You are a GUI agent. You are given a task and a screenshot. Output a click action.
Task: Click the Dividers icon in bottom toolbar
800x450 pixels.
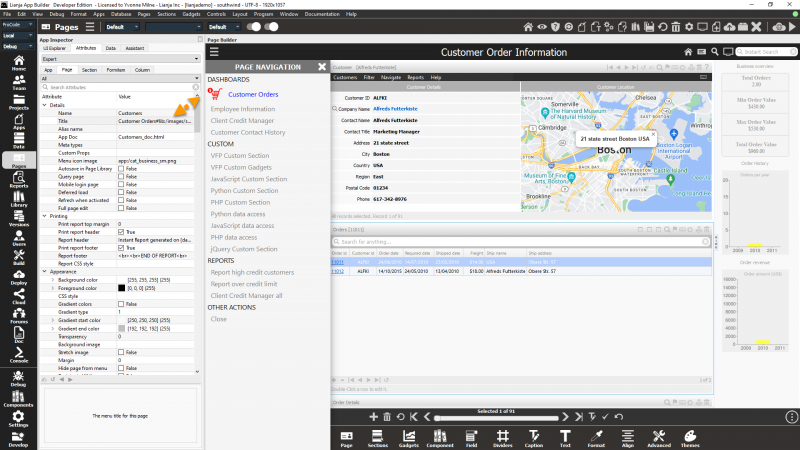point(502,436)
